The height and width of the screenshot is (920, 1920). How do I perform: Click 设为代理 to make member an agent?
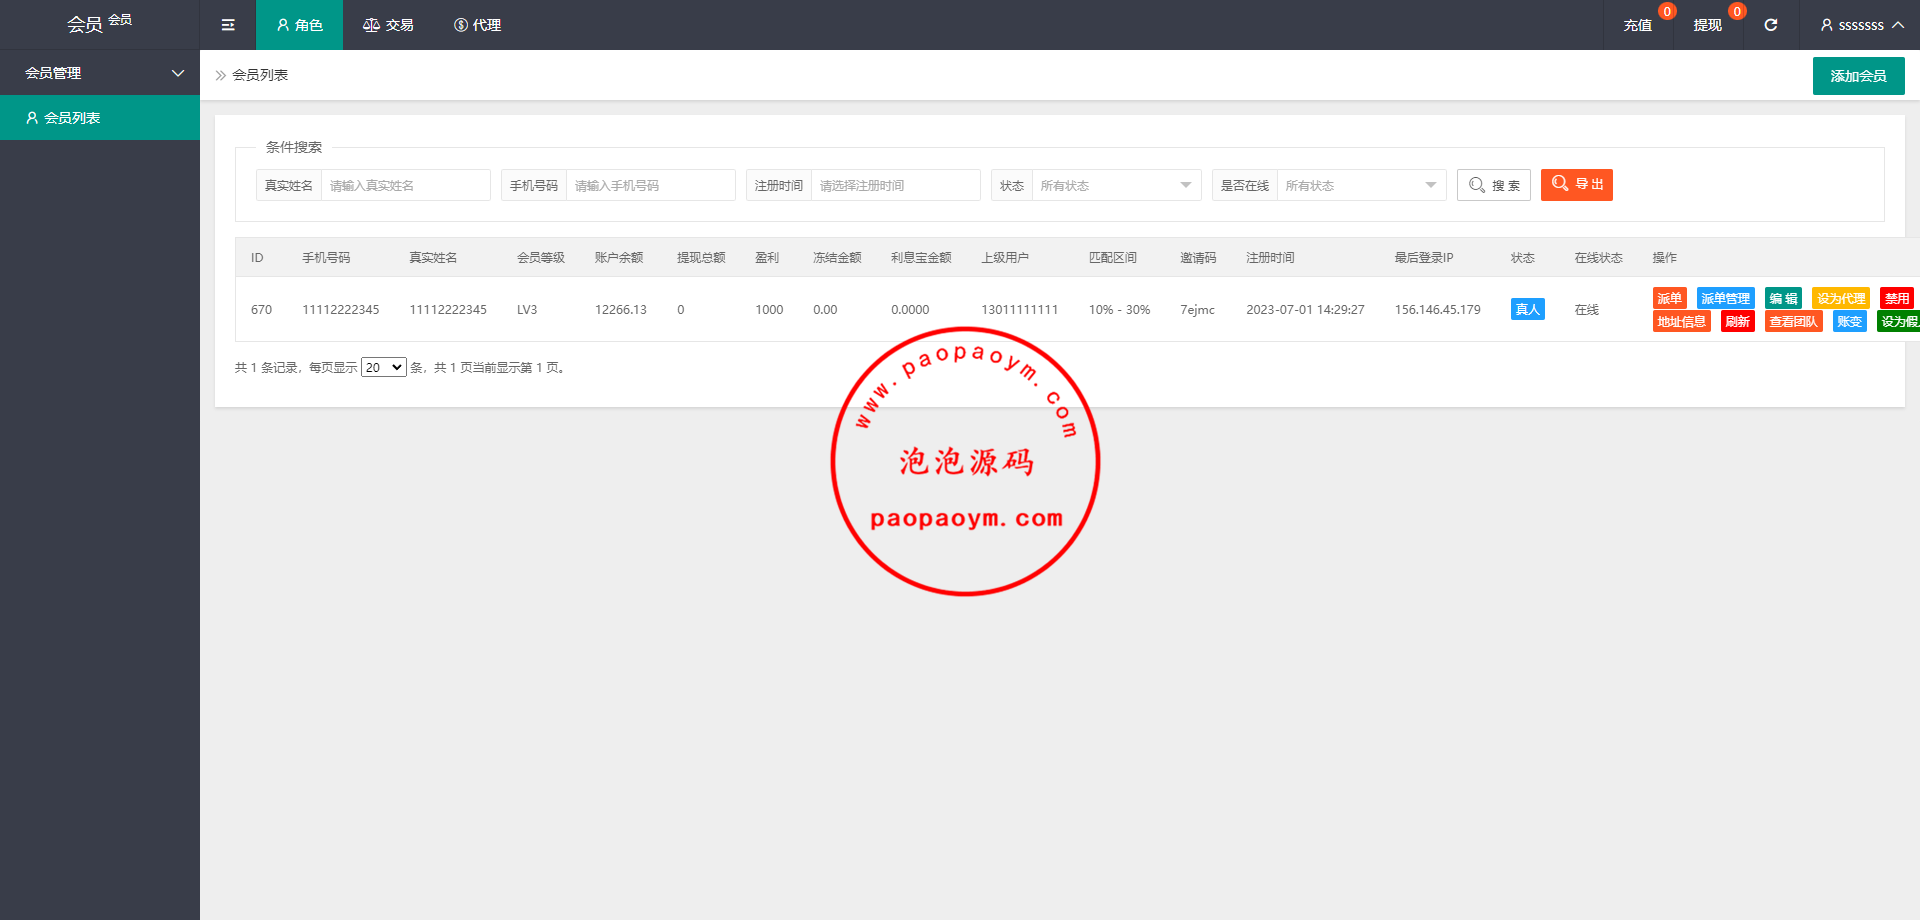pyautogui.click(x=1840, y=298)
